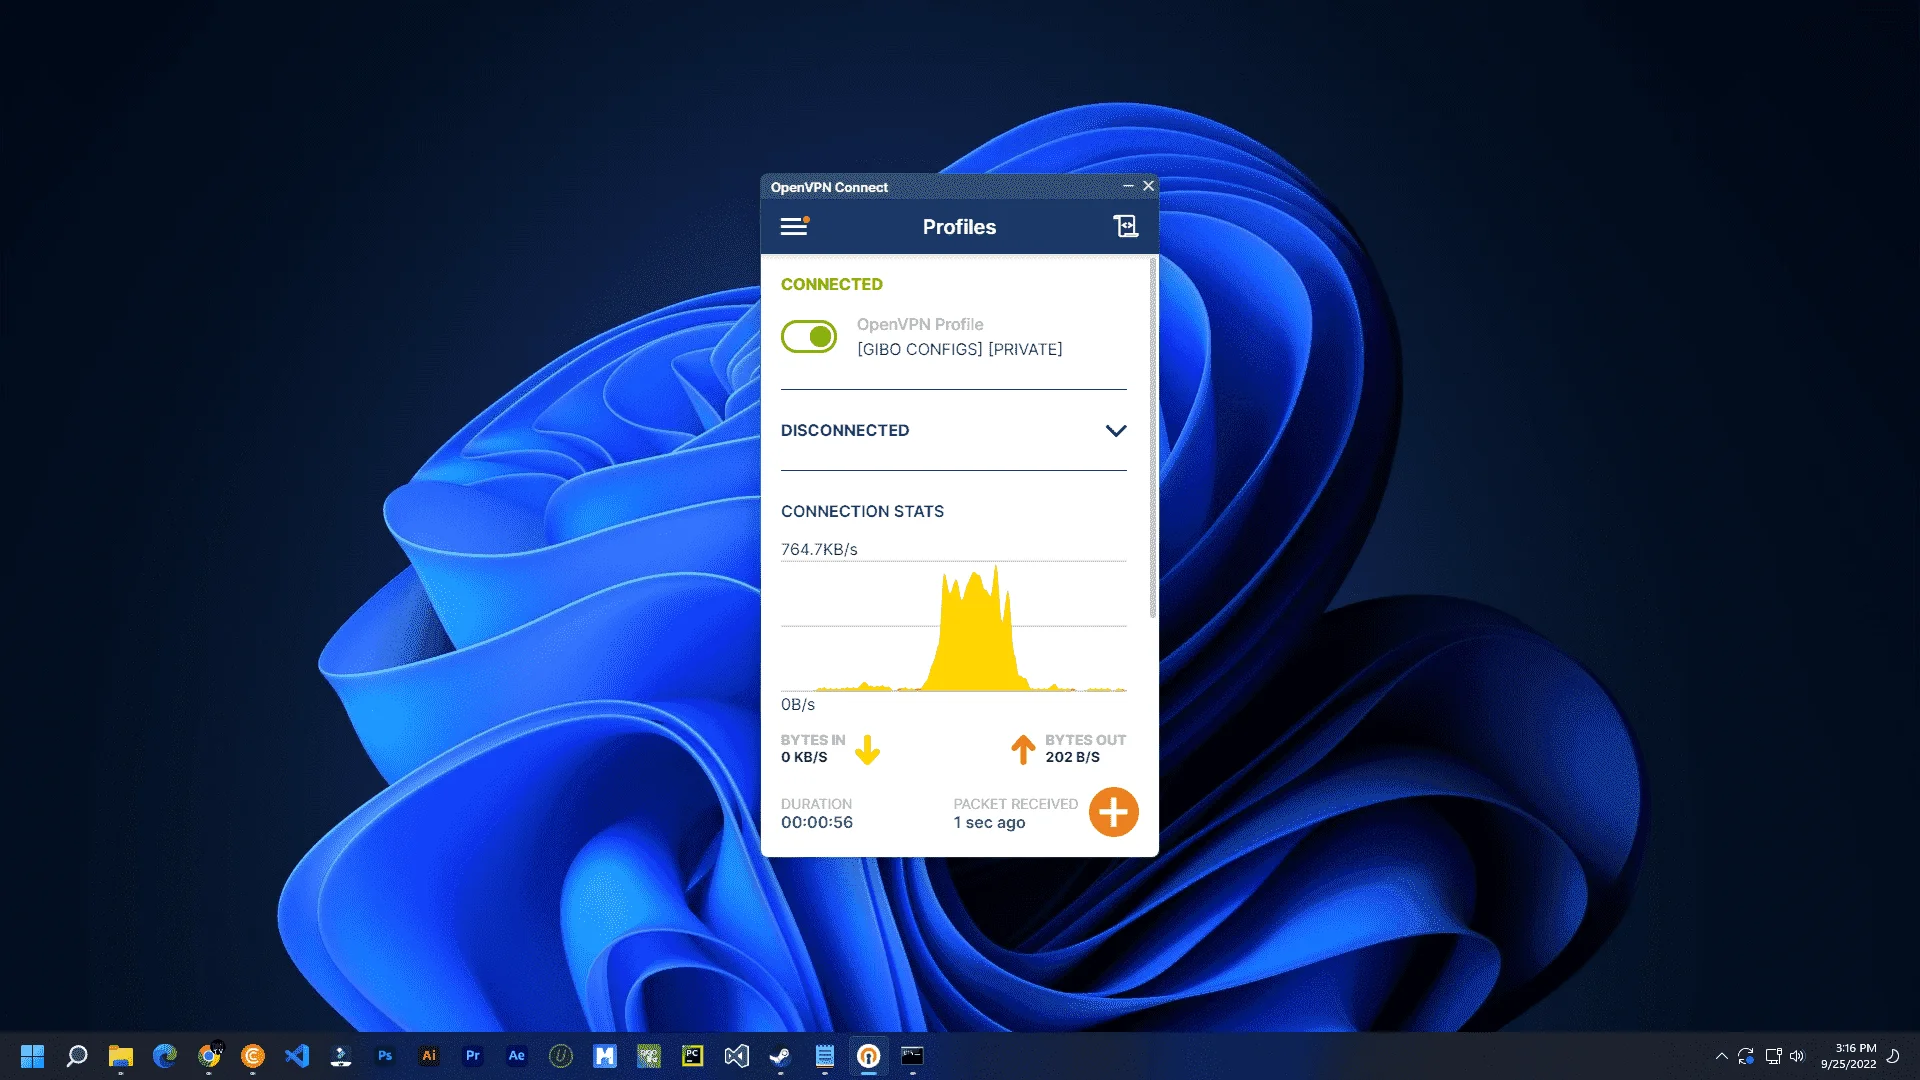Click the CONNECTION STATS heading
Image resolution: width=1920 pixels, height=1080 pixels.
click(862, 511)
